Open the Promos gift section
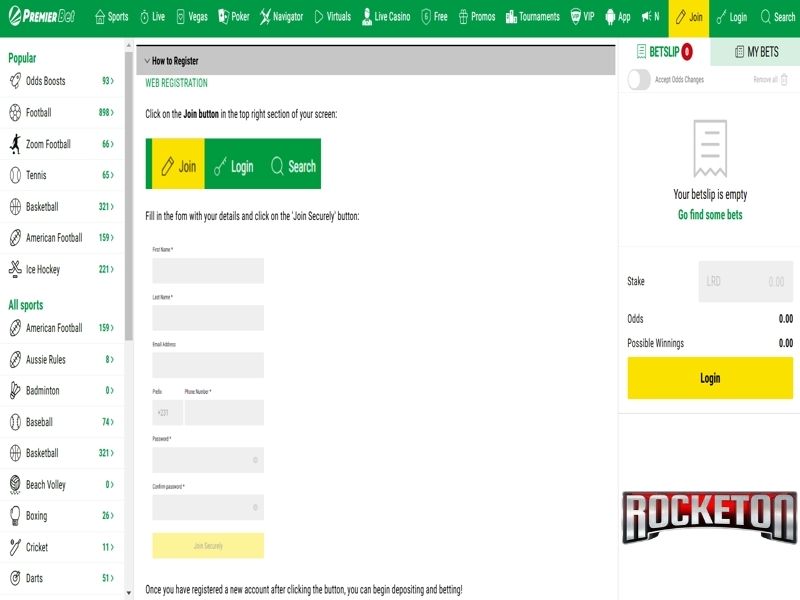This screenshot has height=600, width=800. coord(477,17)
